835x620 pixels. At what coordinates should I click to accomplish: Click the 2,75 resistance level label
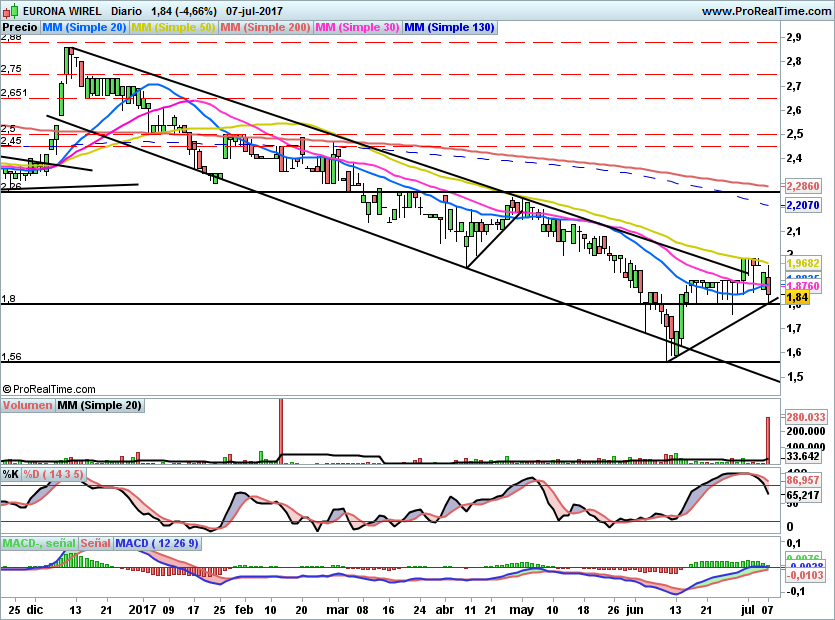[11, 69]
